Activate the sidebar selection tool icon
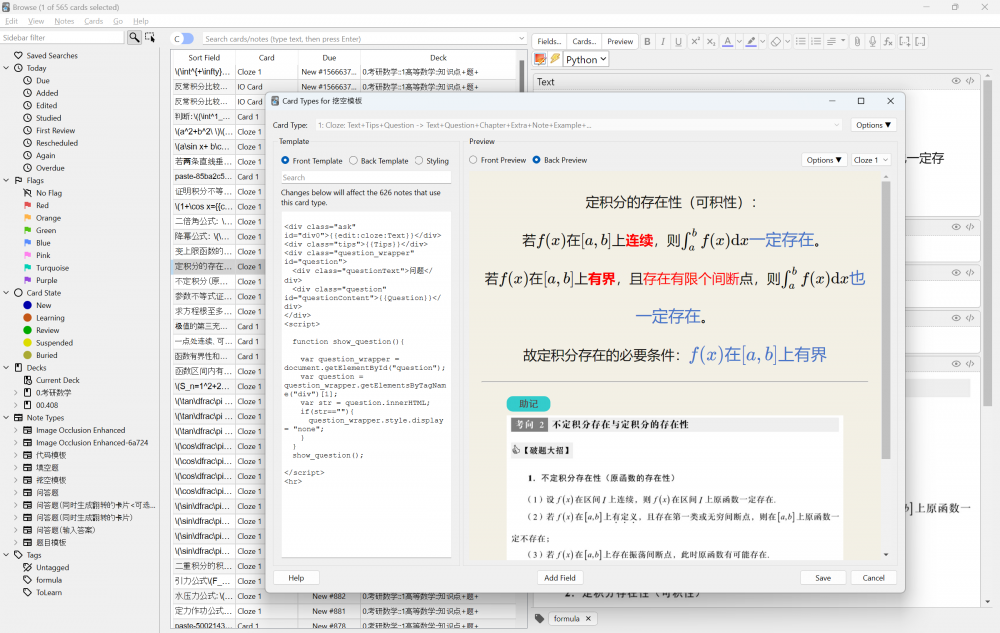Screen dimensions: 1000x633 coord(150,38)
